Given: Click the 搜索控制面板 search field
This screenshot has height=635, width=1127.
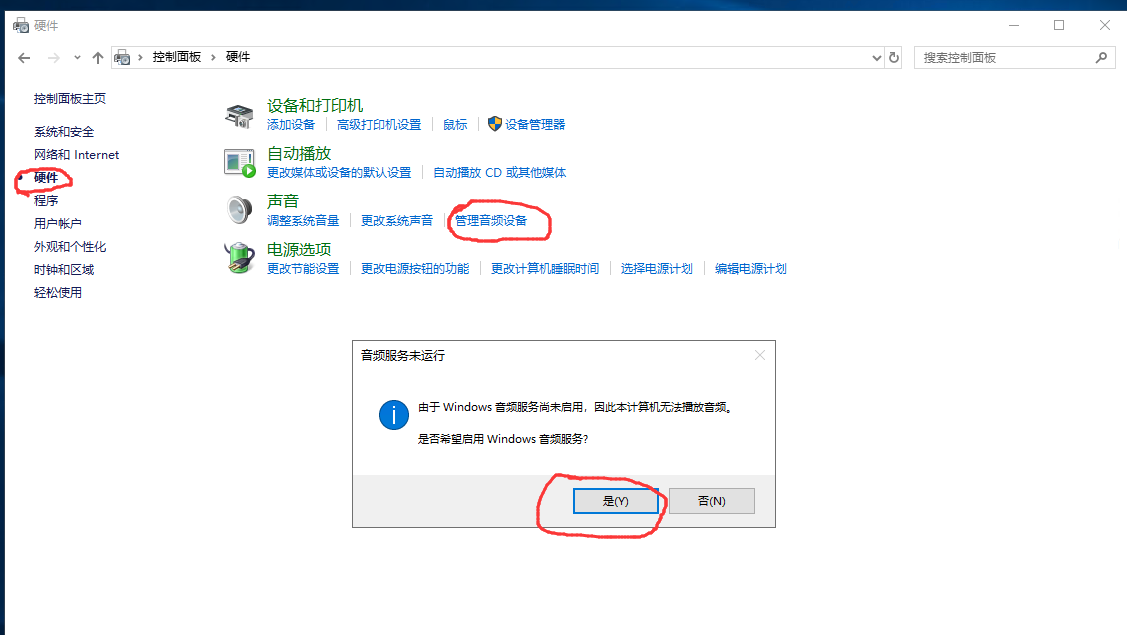Looking at the screenshot, I should pyautogui.click(x=1003, y=58).
